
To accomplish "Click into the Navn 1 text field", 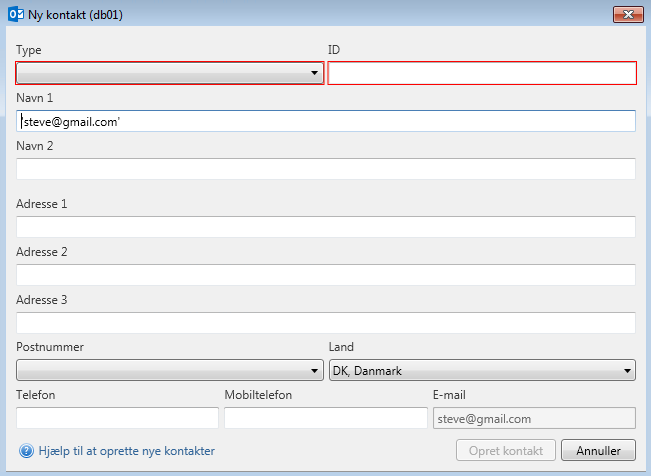I will tap(326, 121).
